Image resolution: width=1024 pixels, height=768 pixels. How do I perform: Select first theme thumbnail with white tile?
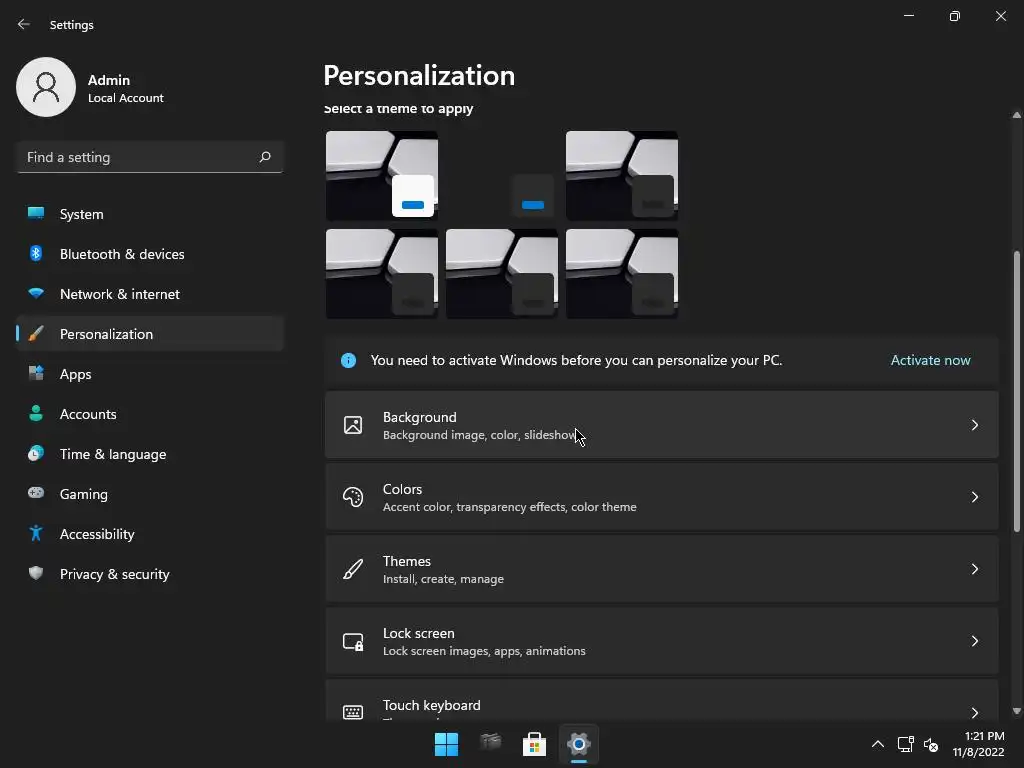382,176
